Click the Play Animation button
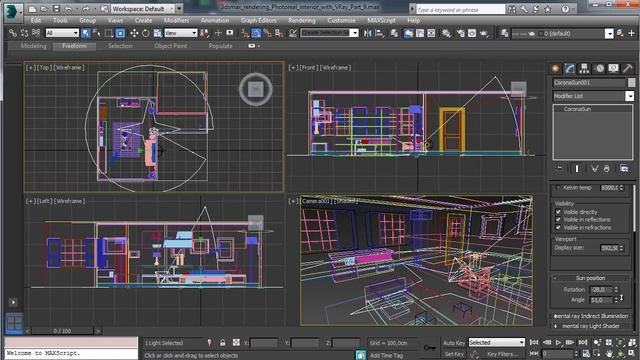640x360 pixels. pos(558,342)
